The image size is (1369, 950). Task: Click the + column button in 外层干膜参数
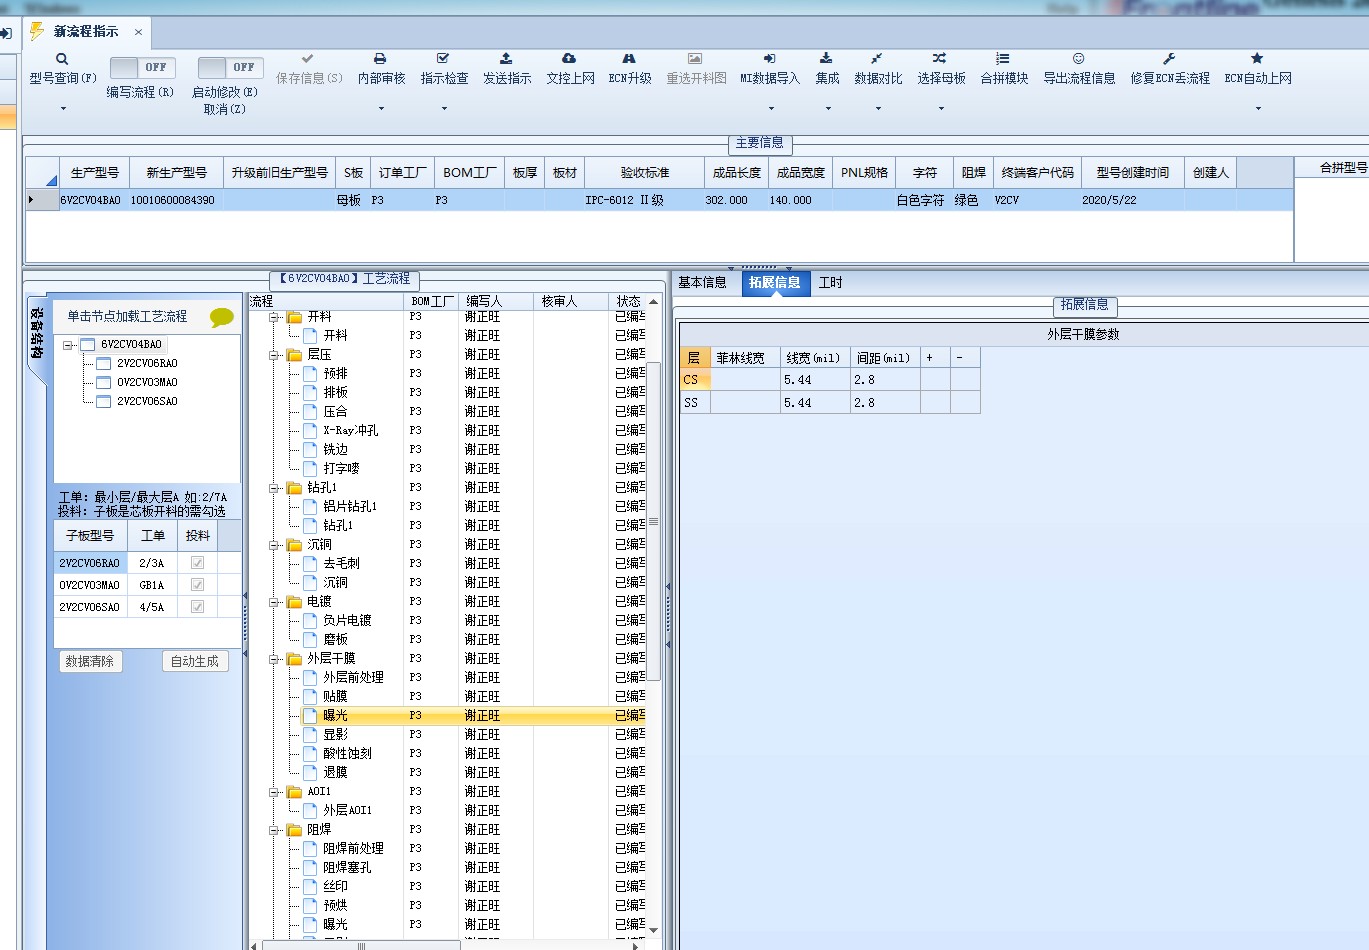coord(935,357)
